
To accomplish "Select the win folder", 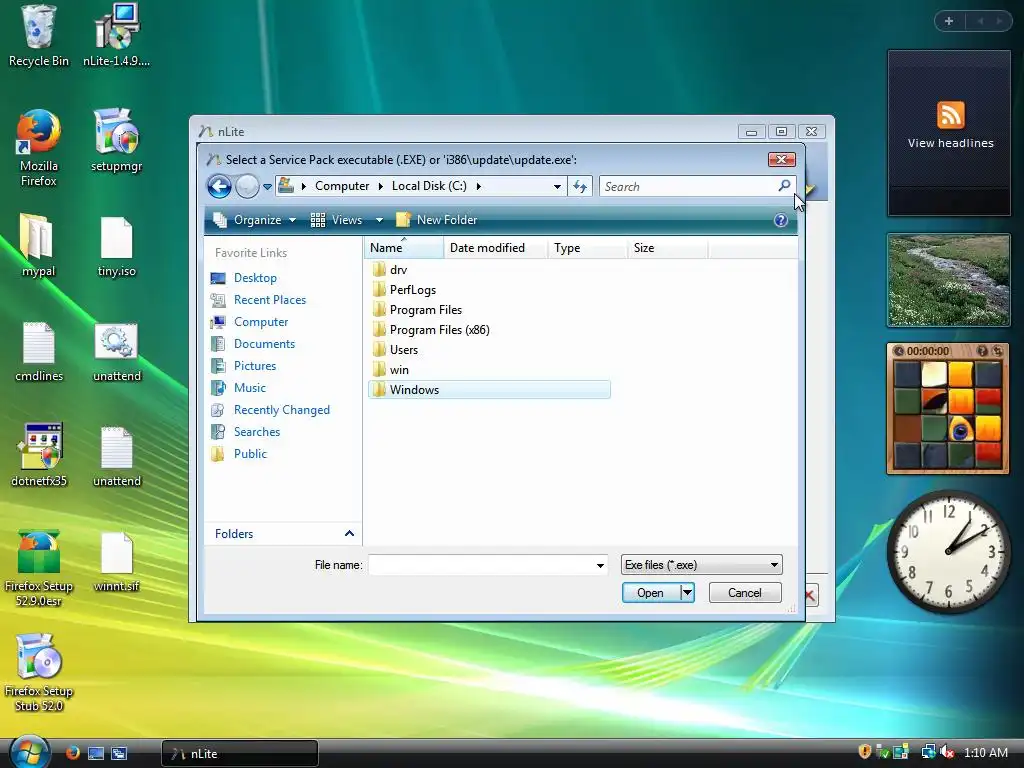I will (390, 370).
